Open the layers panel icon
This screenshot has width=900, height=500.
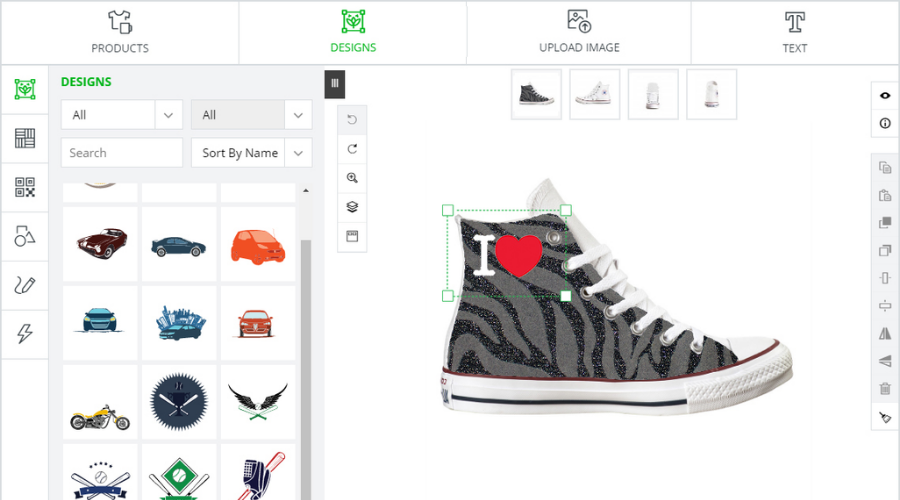click(x=352, y=207)
